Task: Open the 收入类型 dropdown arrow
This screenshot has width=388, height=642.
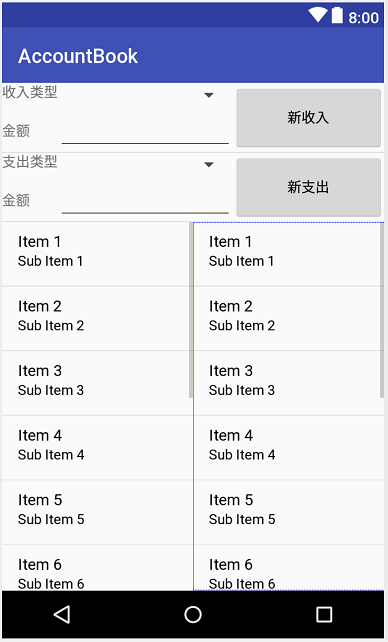Action: pos(209,95)
